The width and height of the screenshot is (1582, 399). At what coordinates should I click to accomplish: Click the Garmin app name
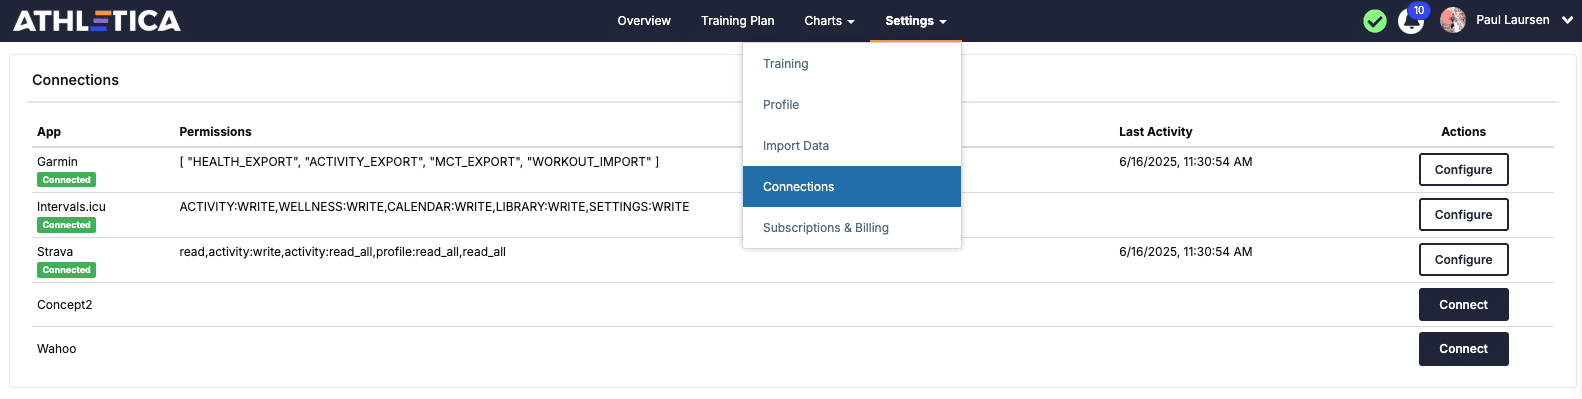pyautogui.click(x=57, y=162)
